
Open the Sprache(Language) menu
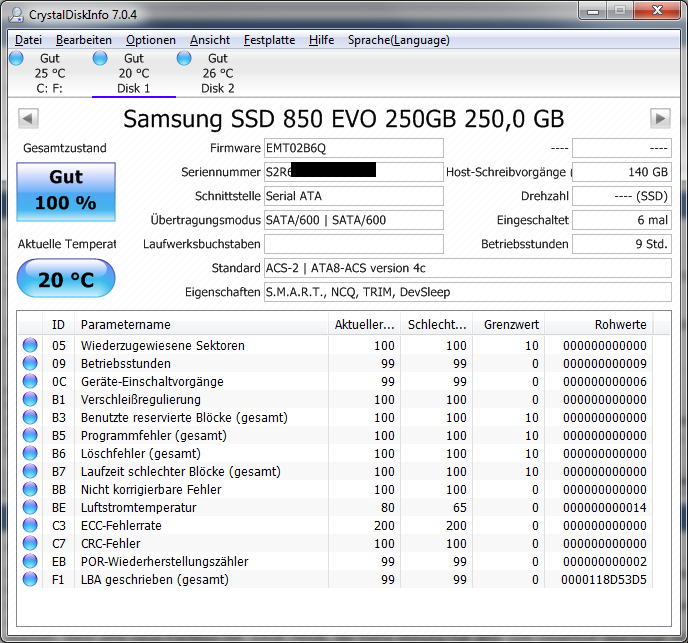[398, 40]
